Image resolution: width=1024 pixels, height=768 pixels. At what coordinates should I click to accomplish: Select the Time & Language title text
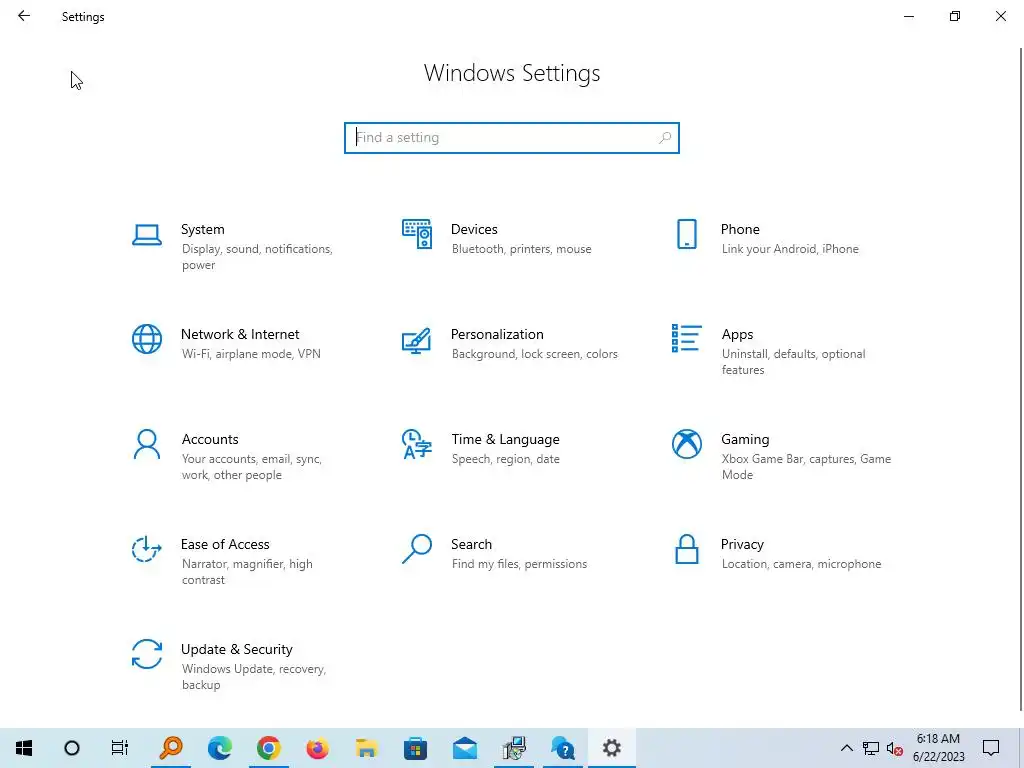505,440
